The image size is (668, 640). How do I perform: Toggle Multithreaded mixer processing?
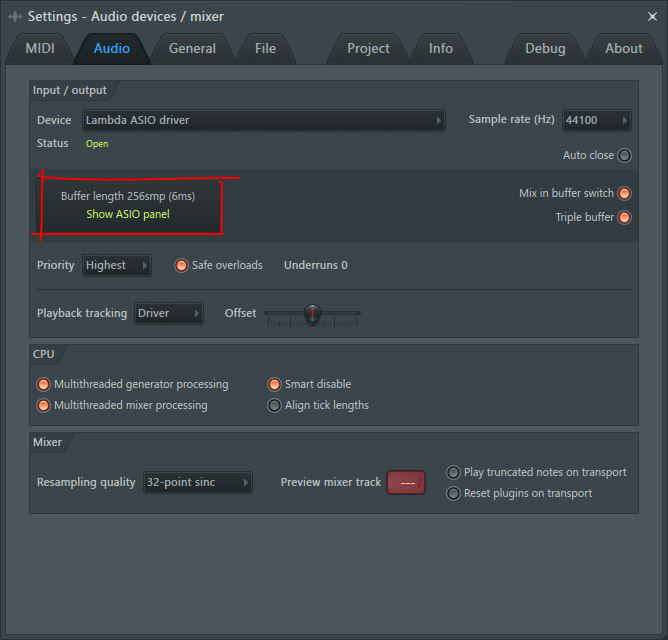43,405
